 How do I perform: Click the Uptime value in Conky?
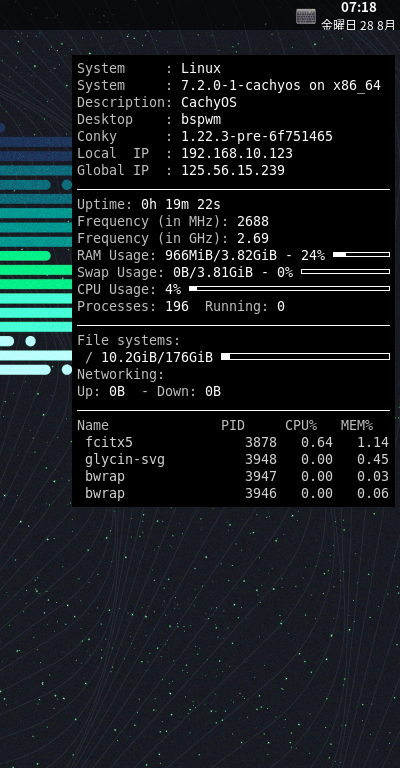tap(181, 204)
